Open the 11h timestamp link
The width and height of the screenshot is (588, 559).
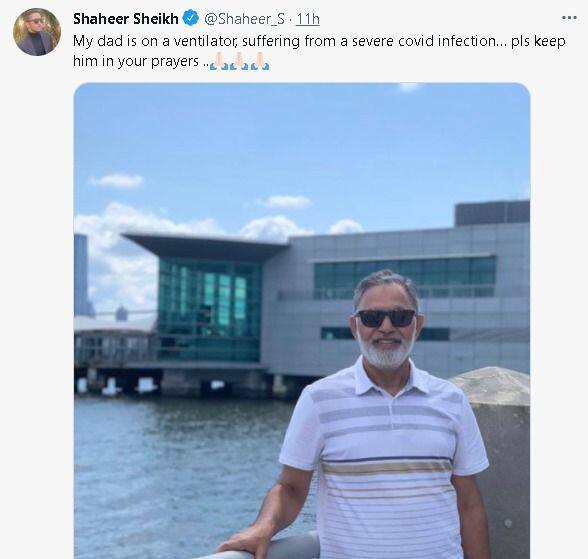308,19
